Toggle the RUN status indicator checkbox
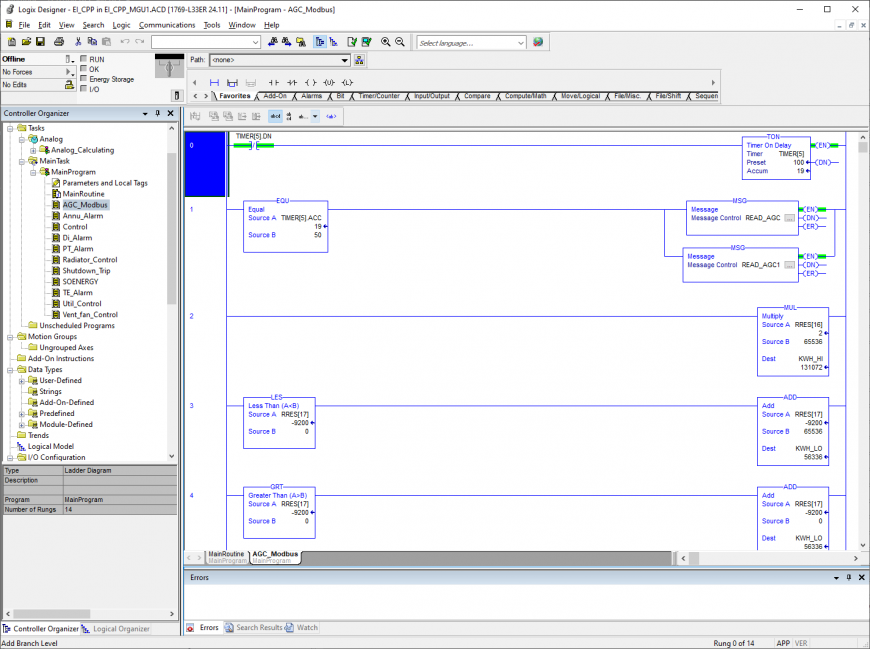This screenshot has width=870, height=649. click(84, 59)
